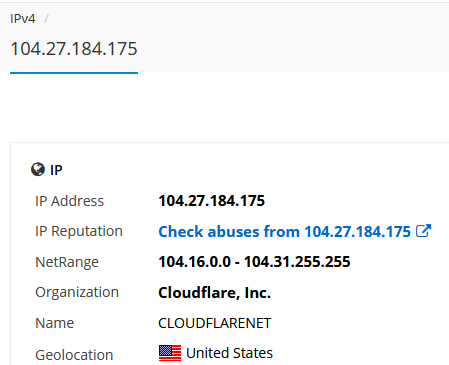Click the globe icon next to IP

pyautogui.click(x=38, y=169)
